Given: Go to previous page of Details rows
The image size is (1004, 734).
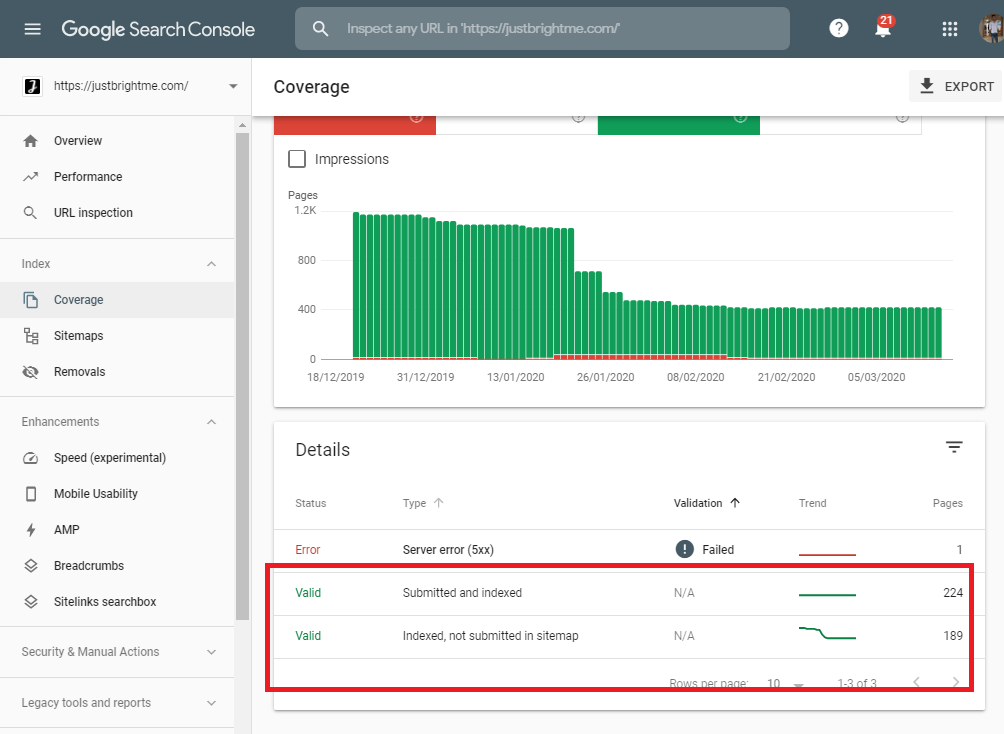Looking at the screenshot, I should (916, 681).
